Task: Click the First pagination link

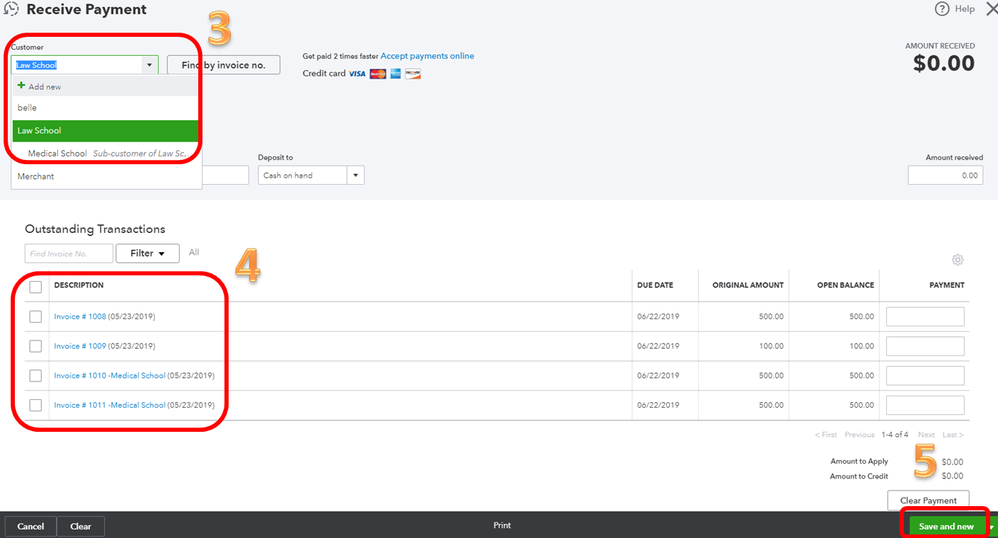Action: coord(826,435)
